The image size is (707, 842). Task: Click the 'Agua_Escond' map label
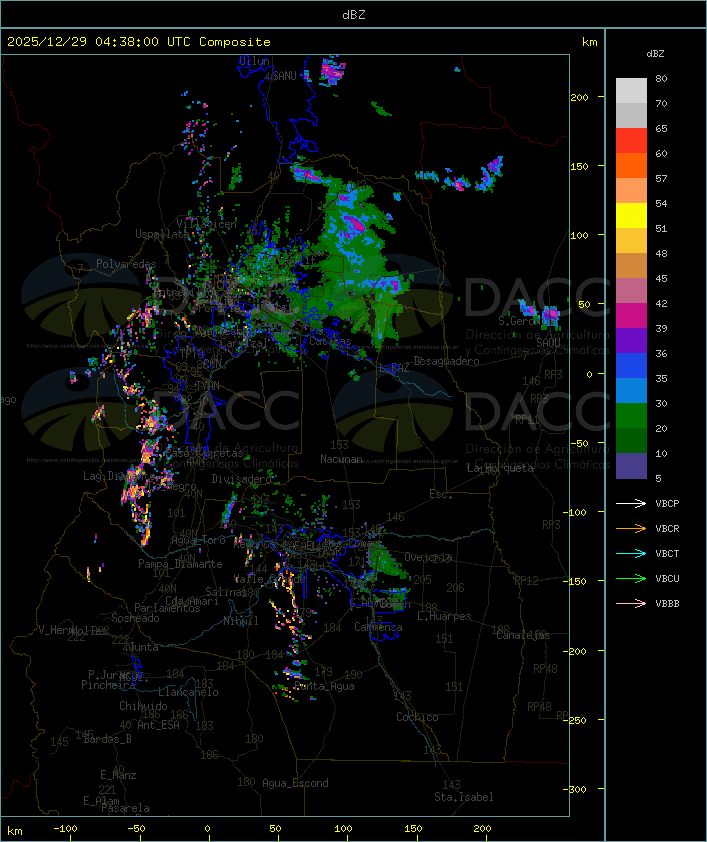click(x=295, y=783)
